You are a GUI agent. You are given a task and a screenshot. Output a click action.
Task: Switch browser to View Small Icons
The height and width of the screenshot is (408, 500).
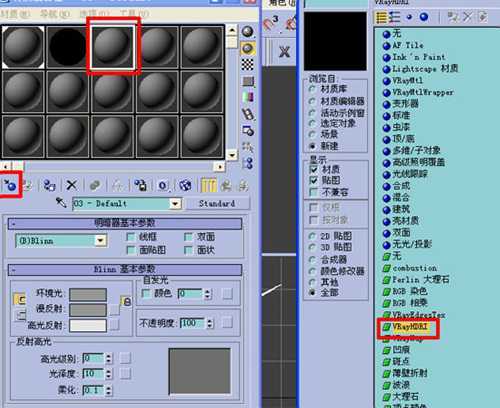coord(409,17)
